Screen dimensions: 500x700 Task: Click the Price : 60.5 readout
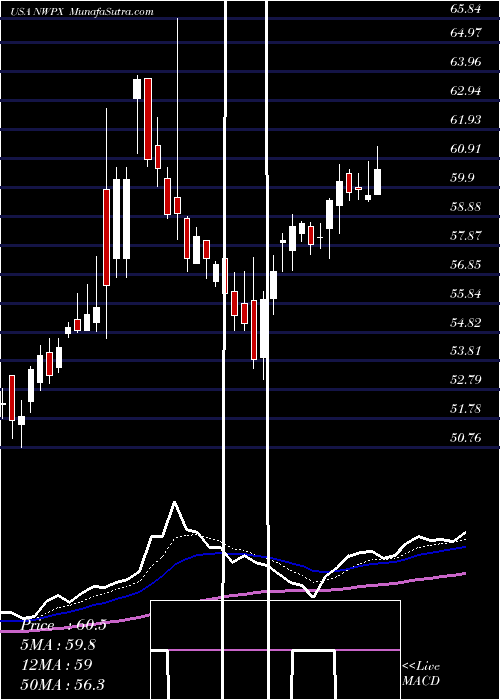[x=63, y=625]
